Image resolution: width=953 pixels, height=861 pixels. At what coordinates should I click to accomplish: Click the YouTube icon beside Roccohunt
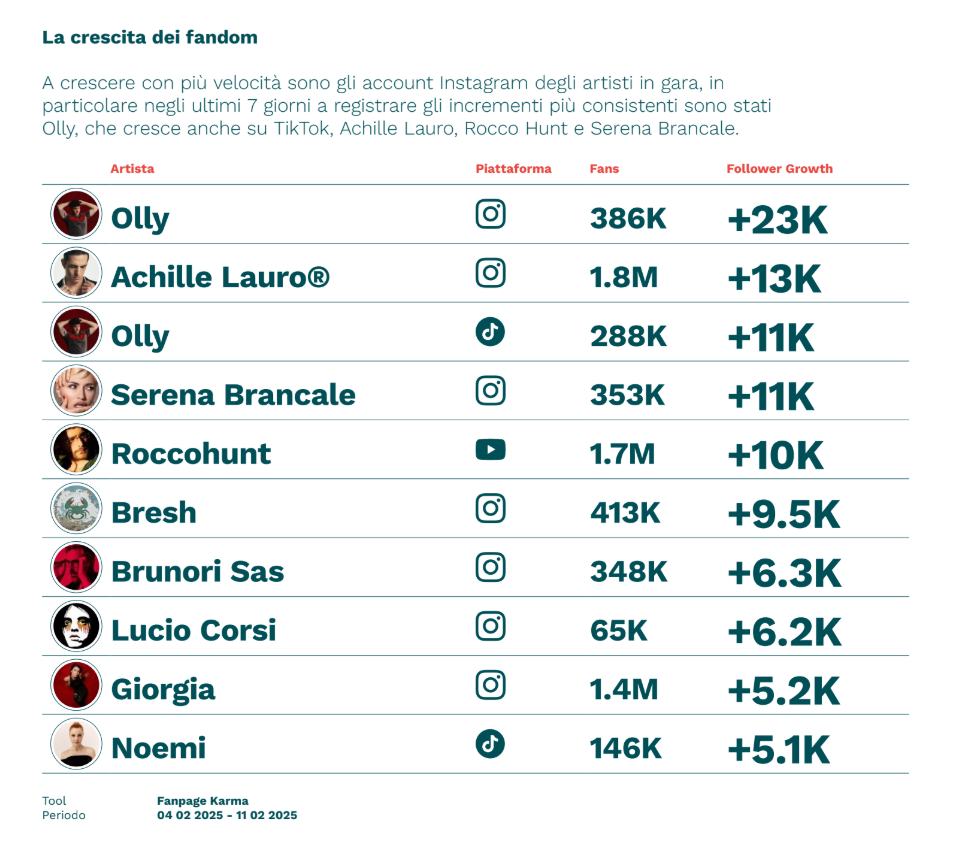490,450
